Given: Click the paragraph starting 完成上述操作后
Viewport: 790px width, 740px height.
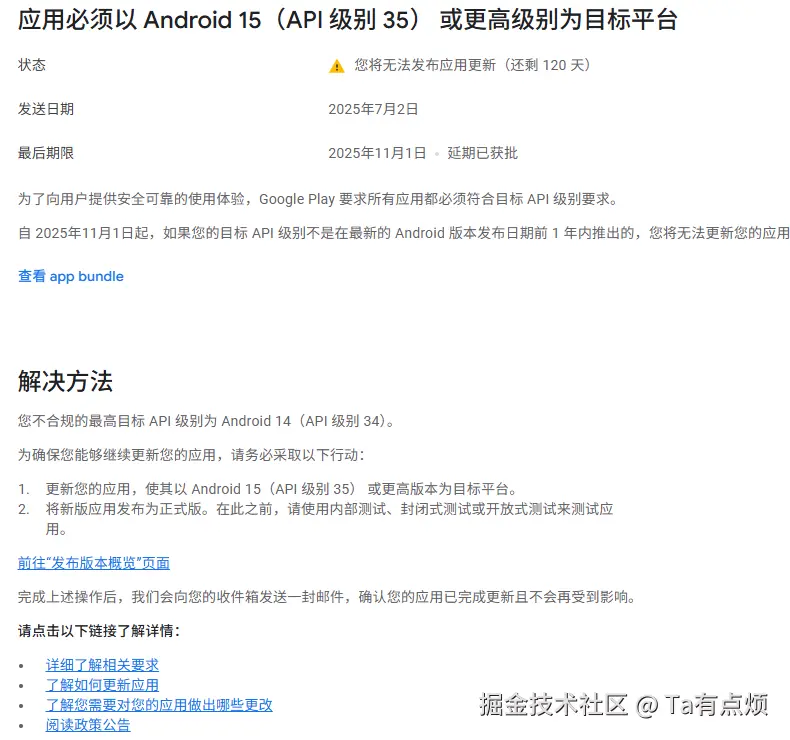Looking at the screenshot, I should pyautogui.click(x=328, y=597).
